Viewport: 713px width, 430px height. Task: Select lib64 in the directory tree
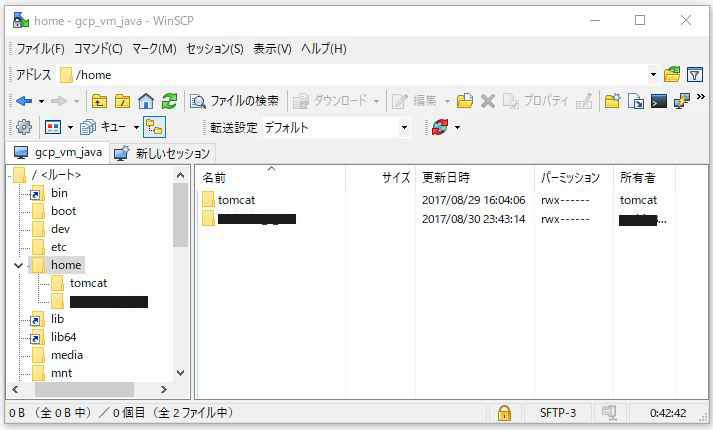point(63,337)
